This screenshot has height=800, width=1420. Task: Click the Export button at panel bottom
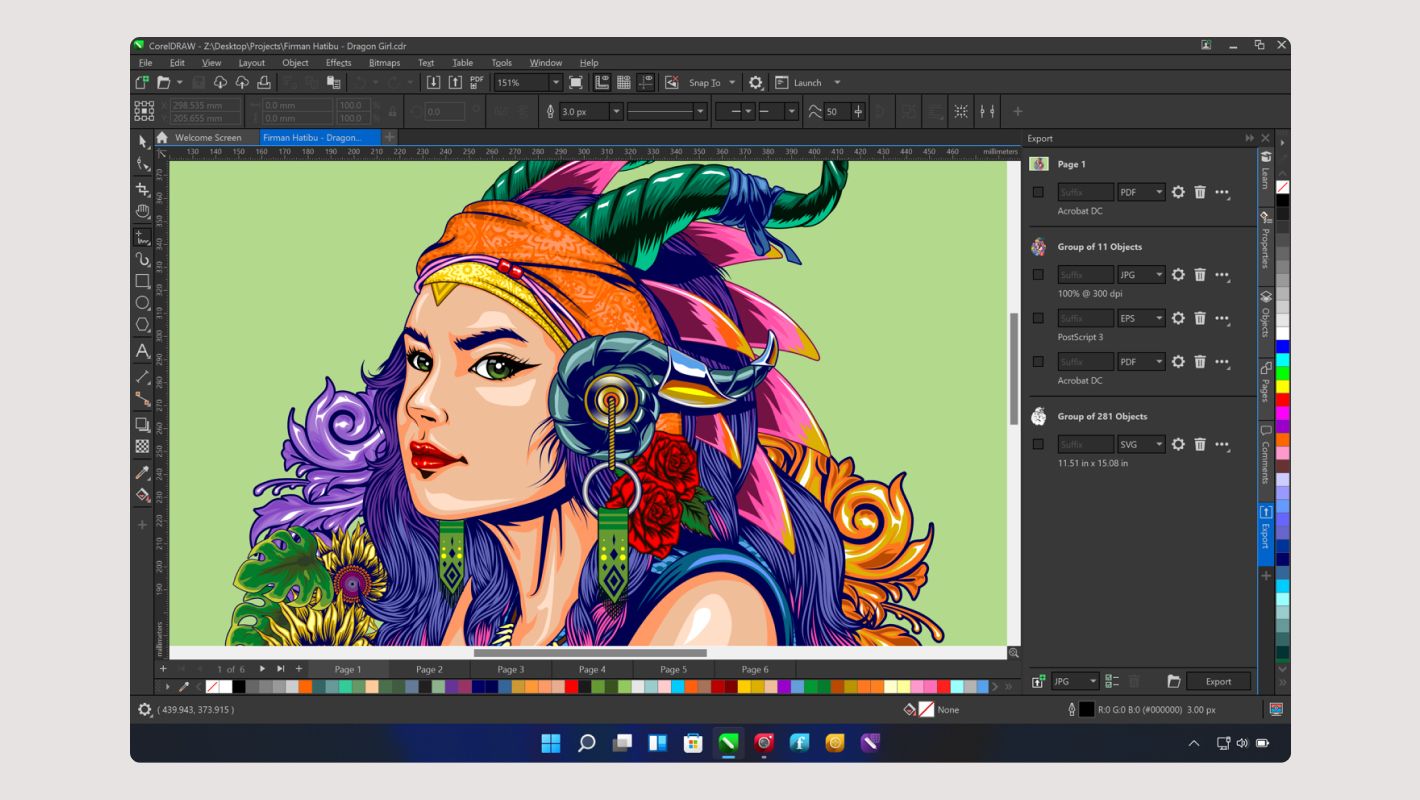[1218, 681]
